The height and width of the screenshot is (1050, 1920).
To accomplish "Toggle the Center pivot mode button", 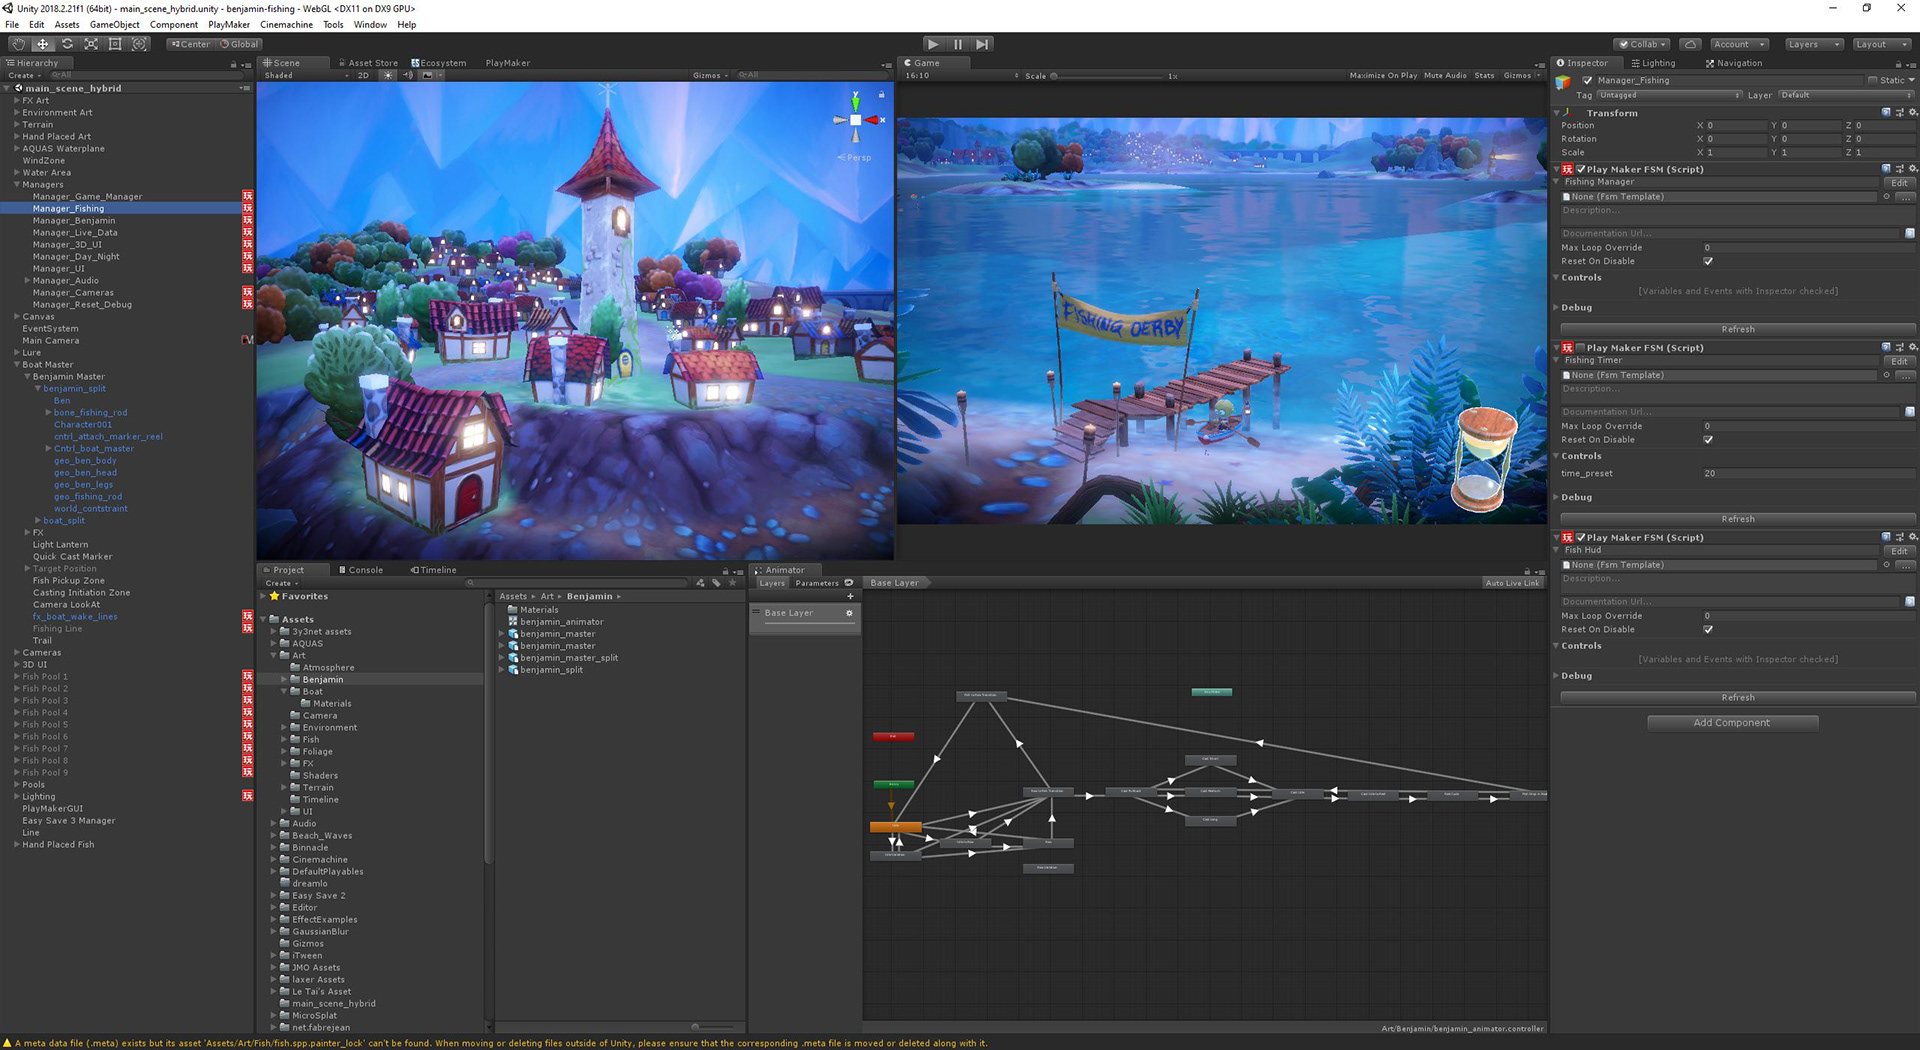I will 190,44.
